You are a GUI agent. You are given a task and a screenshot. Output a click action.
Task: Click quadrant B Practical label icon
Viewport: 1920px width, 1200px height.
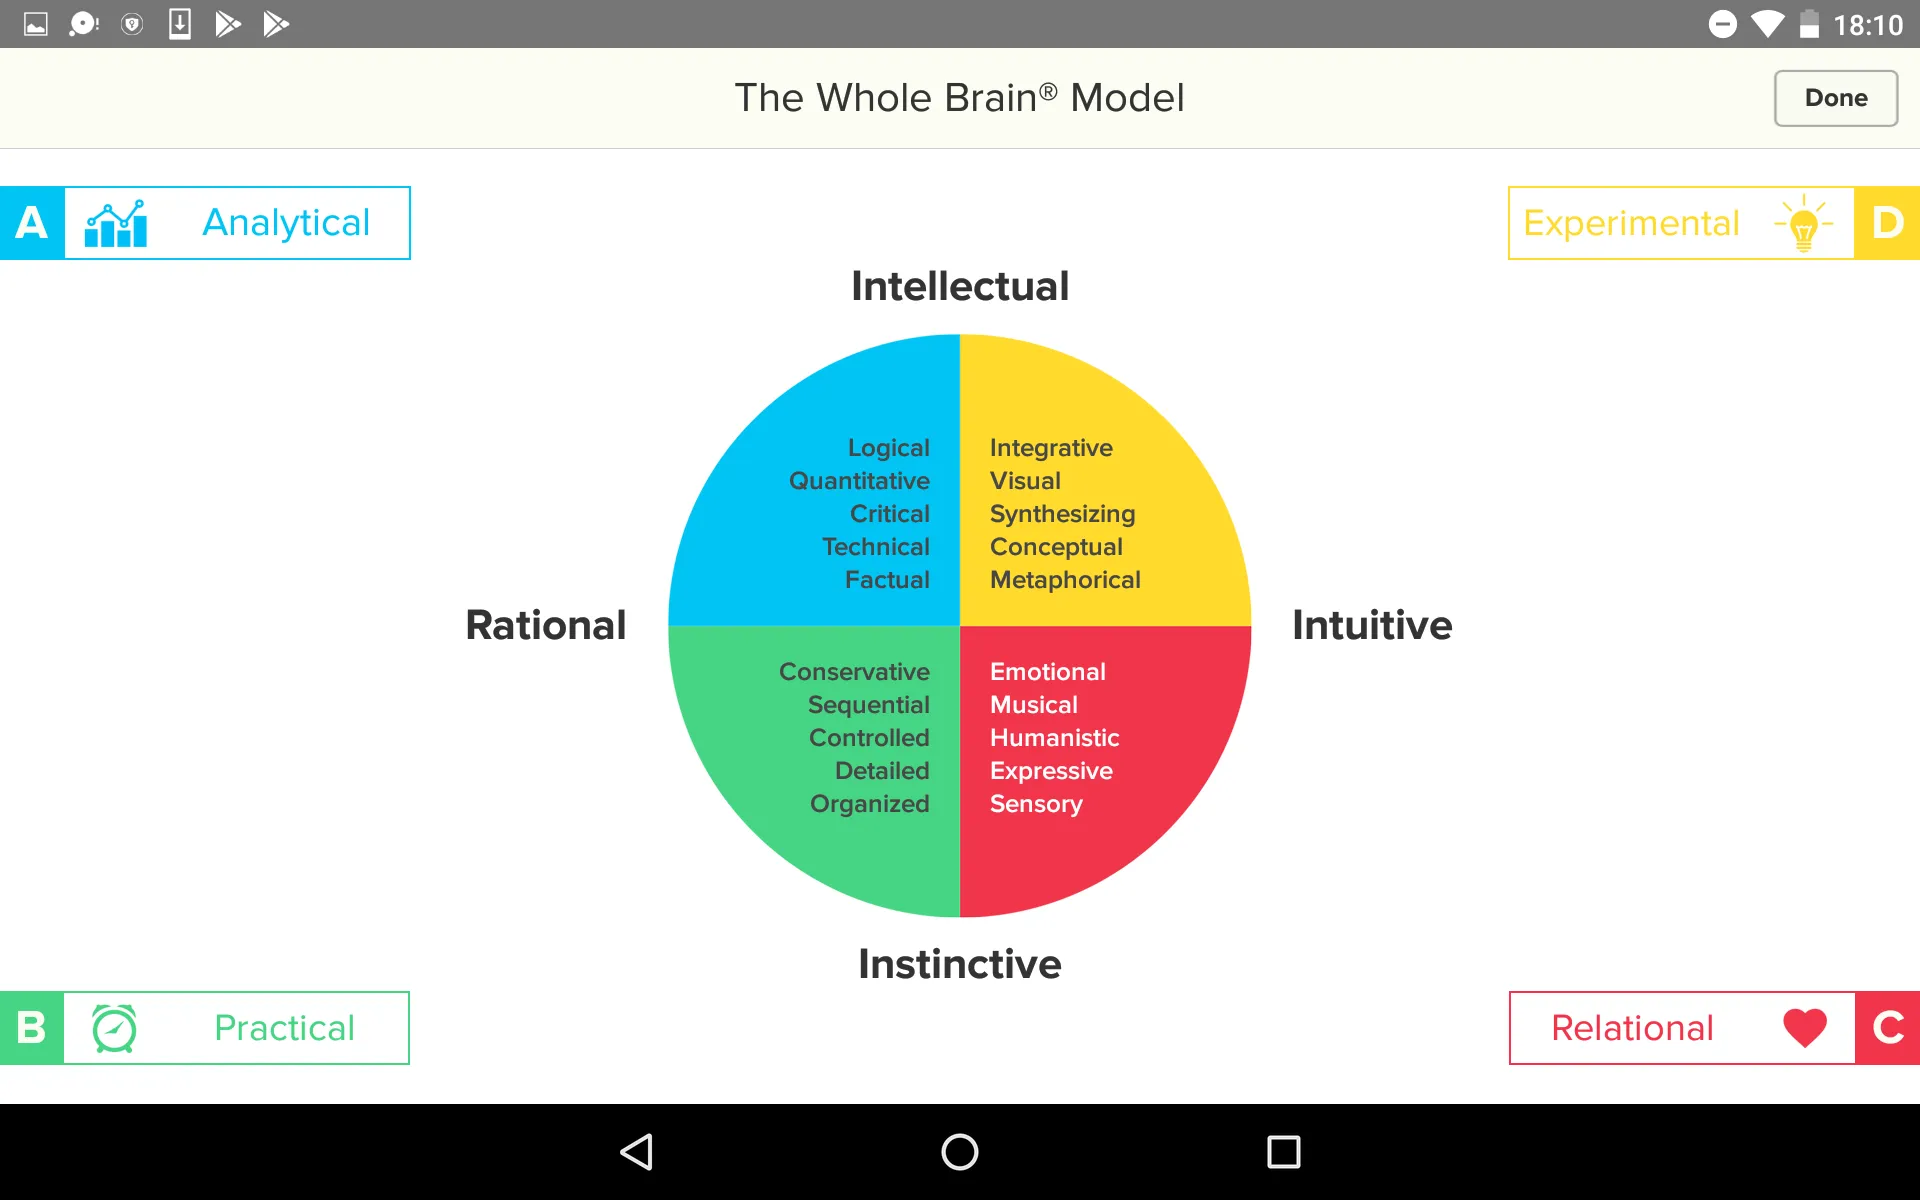coord(111,1027)
